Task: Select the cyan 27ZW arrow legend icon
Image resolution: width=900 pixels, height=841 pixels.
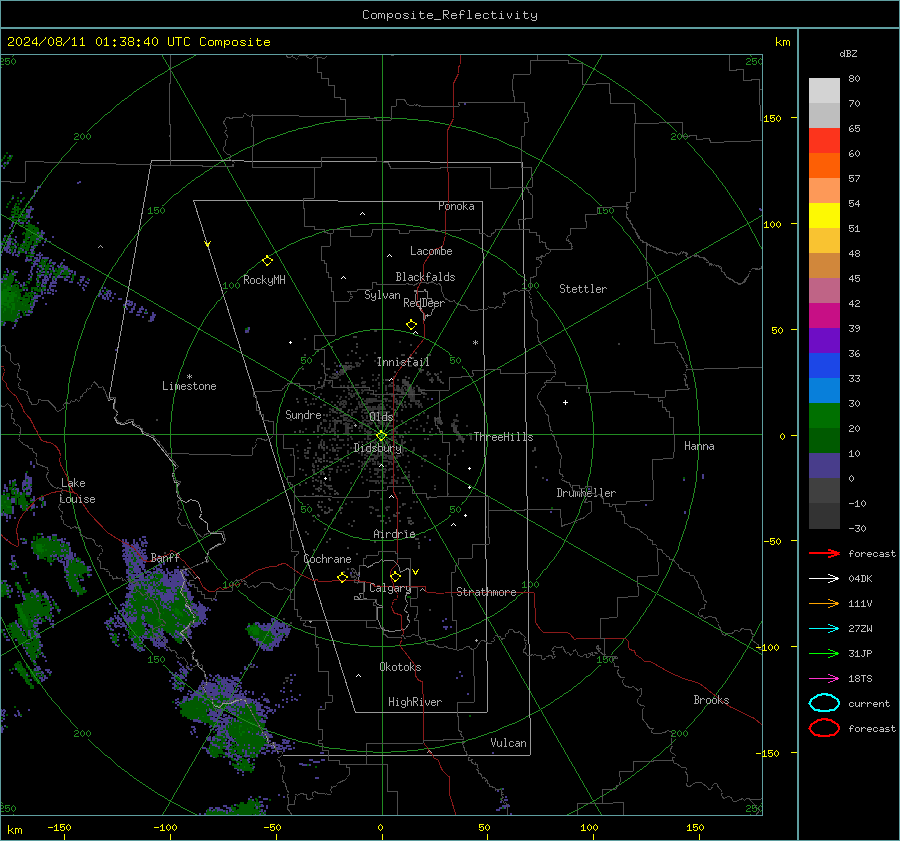Action: (x=824, y=629)
